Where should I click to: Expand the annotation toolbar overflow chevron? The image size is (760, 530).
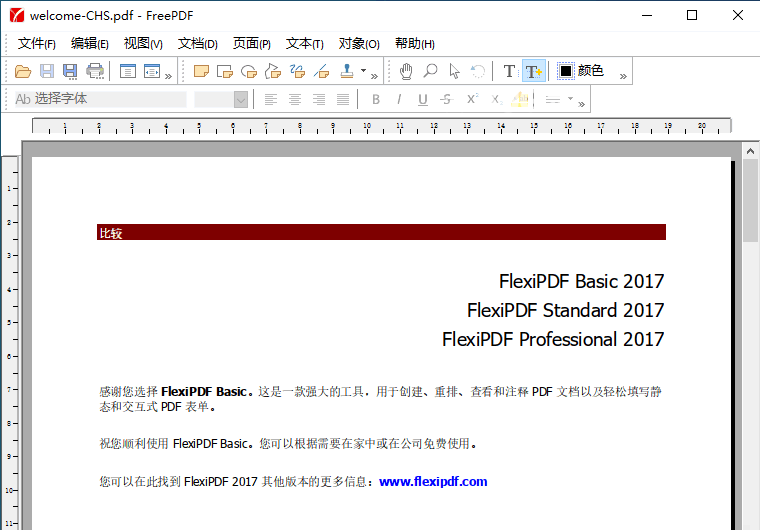click(x=374, y=76)
